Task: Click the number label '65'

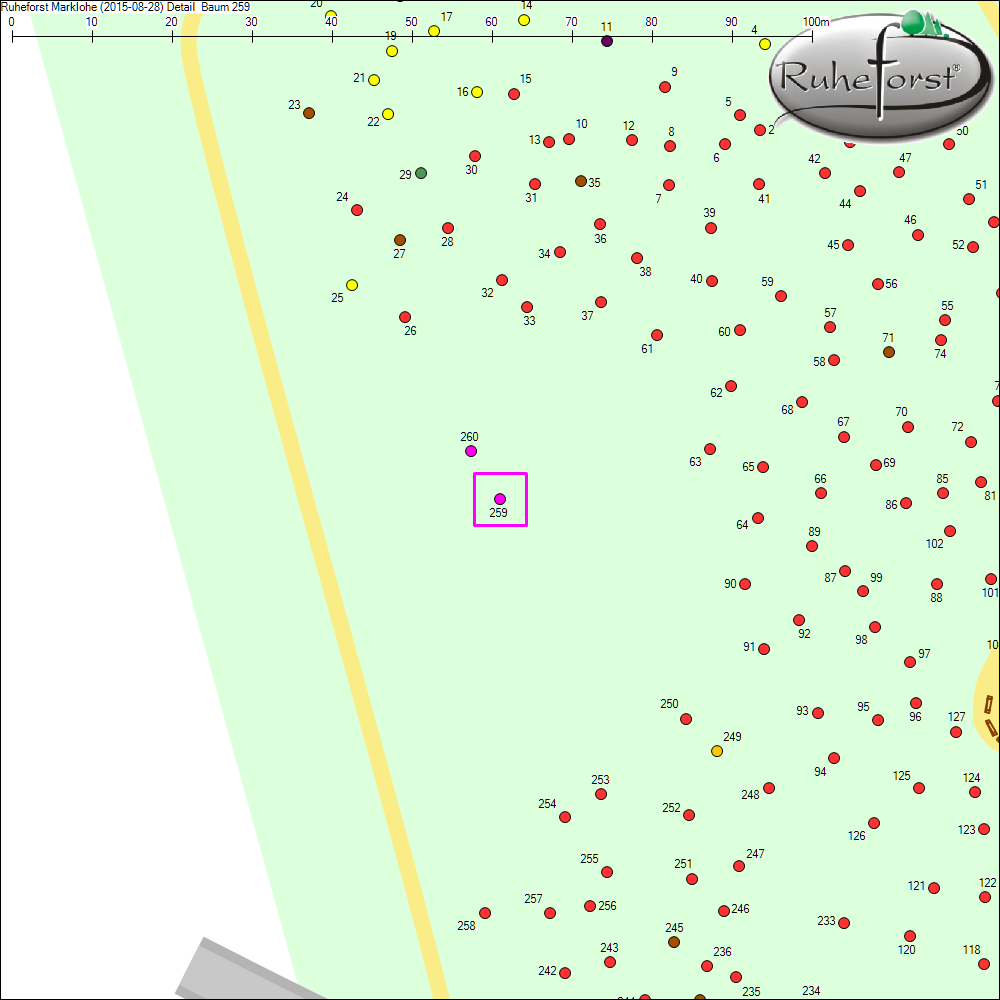Action: tap(748, 467)
